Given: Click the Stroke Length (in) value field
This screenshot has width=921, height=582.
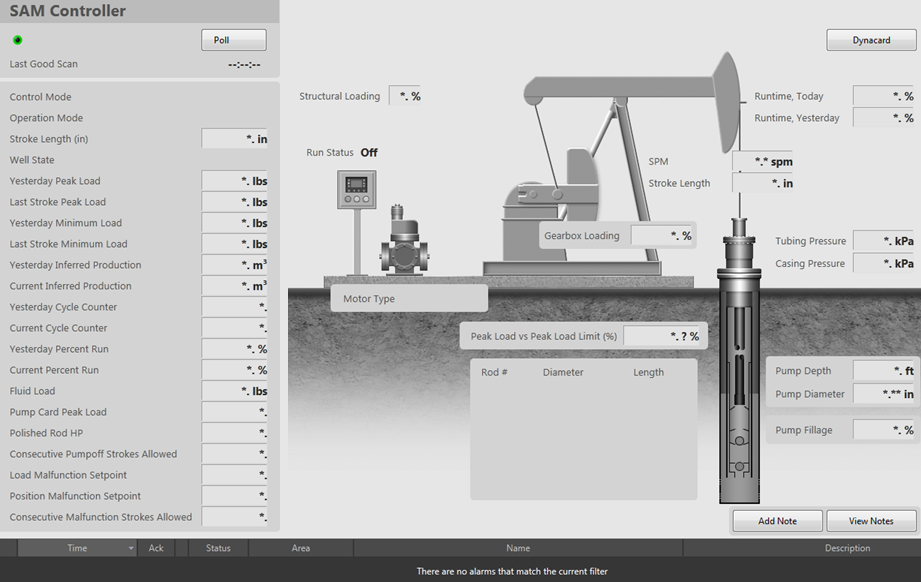Looking at the screenshot, I should click(x=235, y=139).
